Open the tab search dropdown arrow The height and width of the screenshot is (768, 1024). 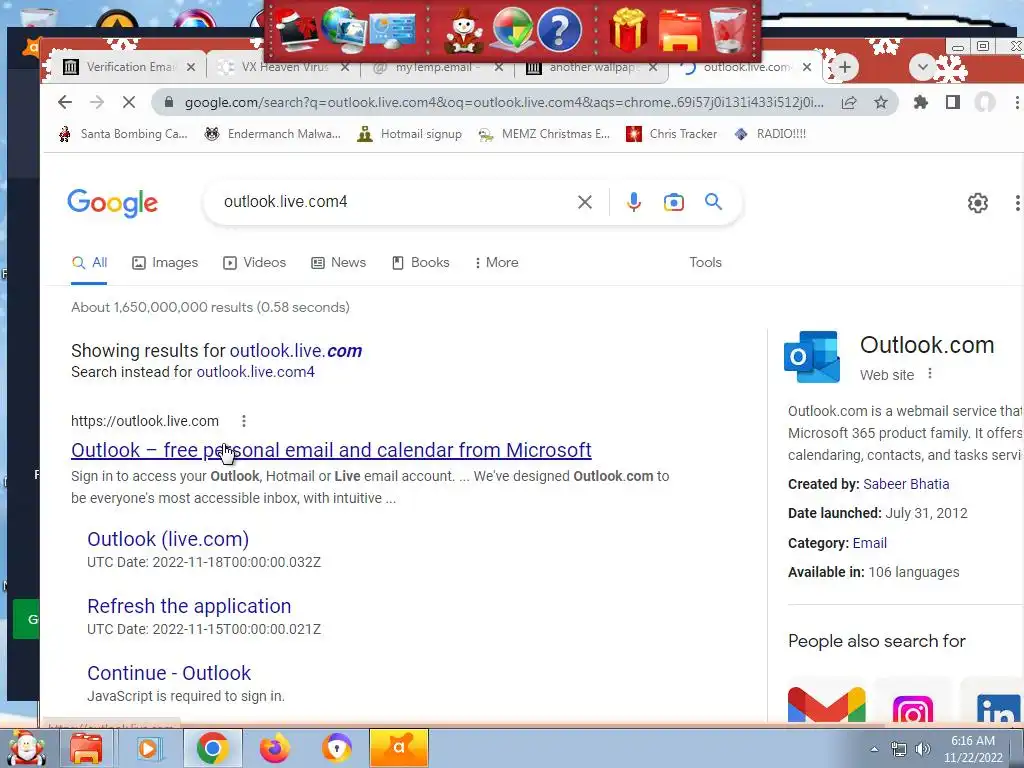(922, 67)
